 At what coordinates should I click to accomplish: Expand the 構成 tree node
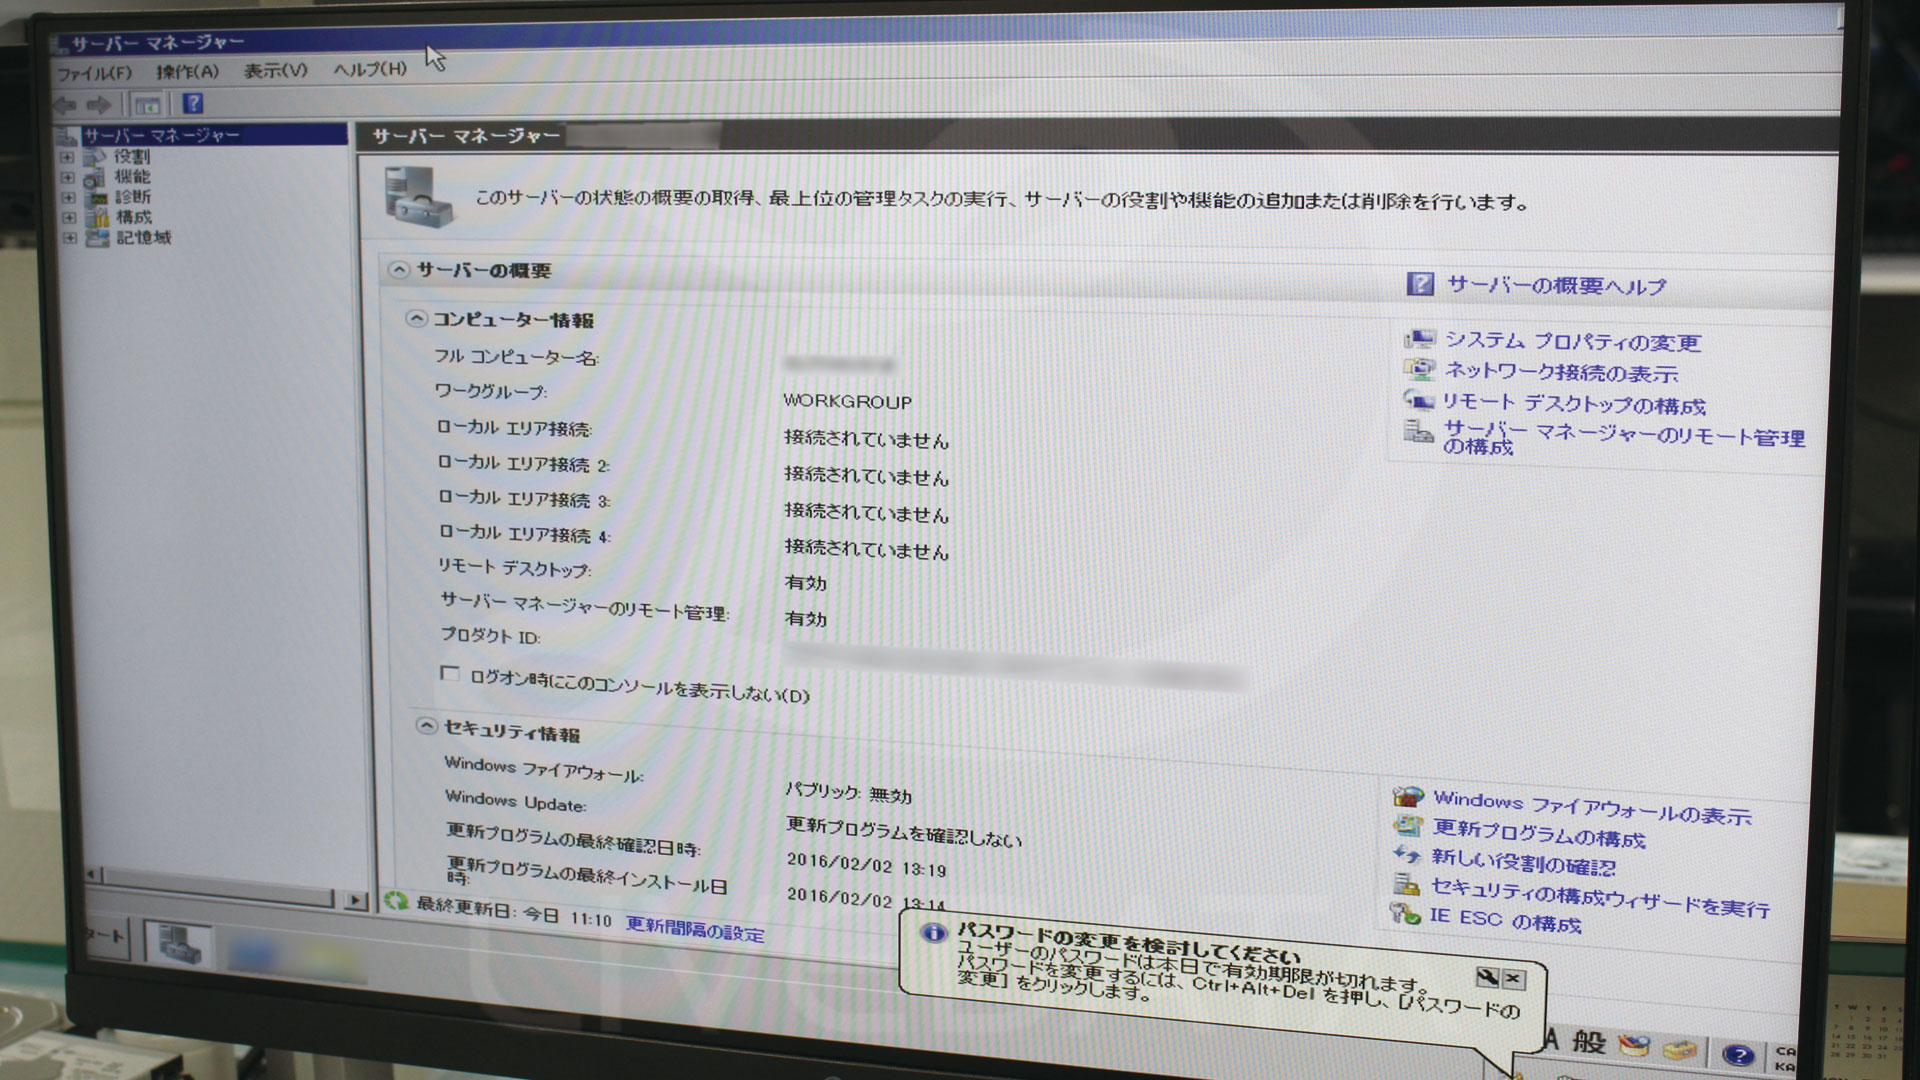point(68,218)
